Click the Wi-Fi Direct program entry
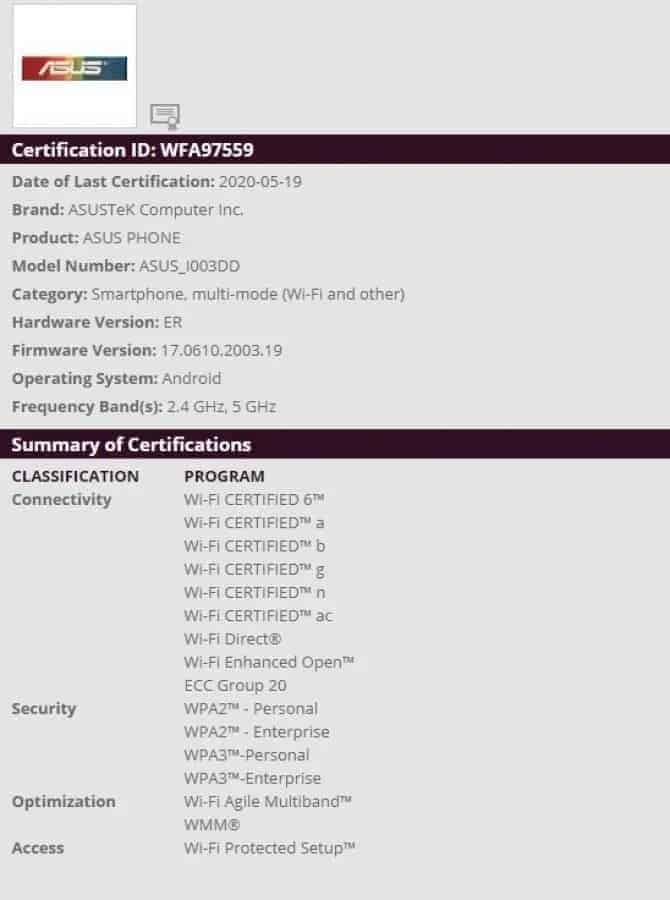 click(233, 638)
